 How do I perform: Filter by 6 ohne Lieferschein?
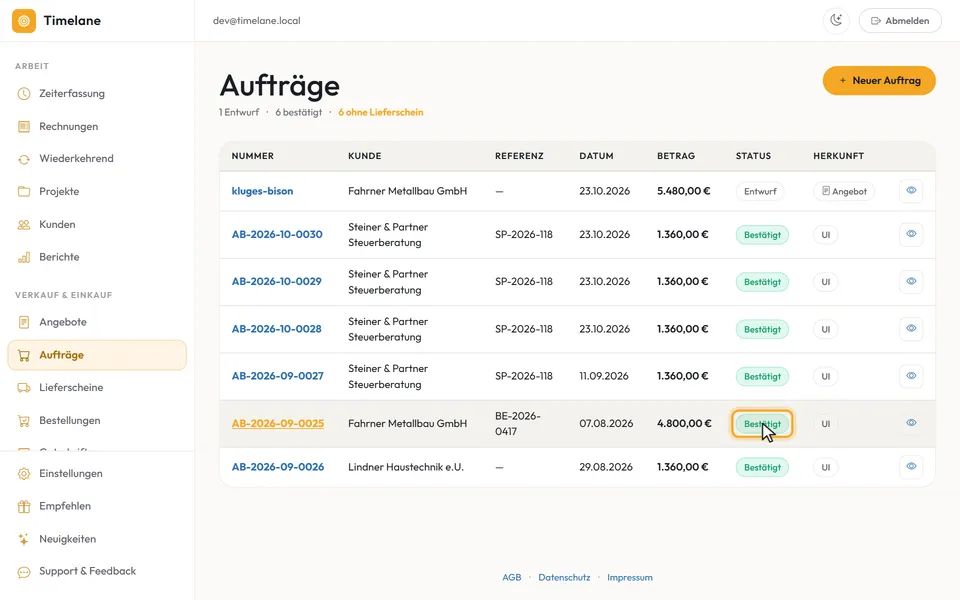tap(381, 112)
